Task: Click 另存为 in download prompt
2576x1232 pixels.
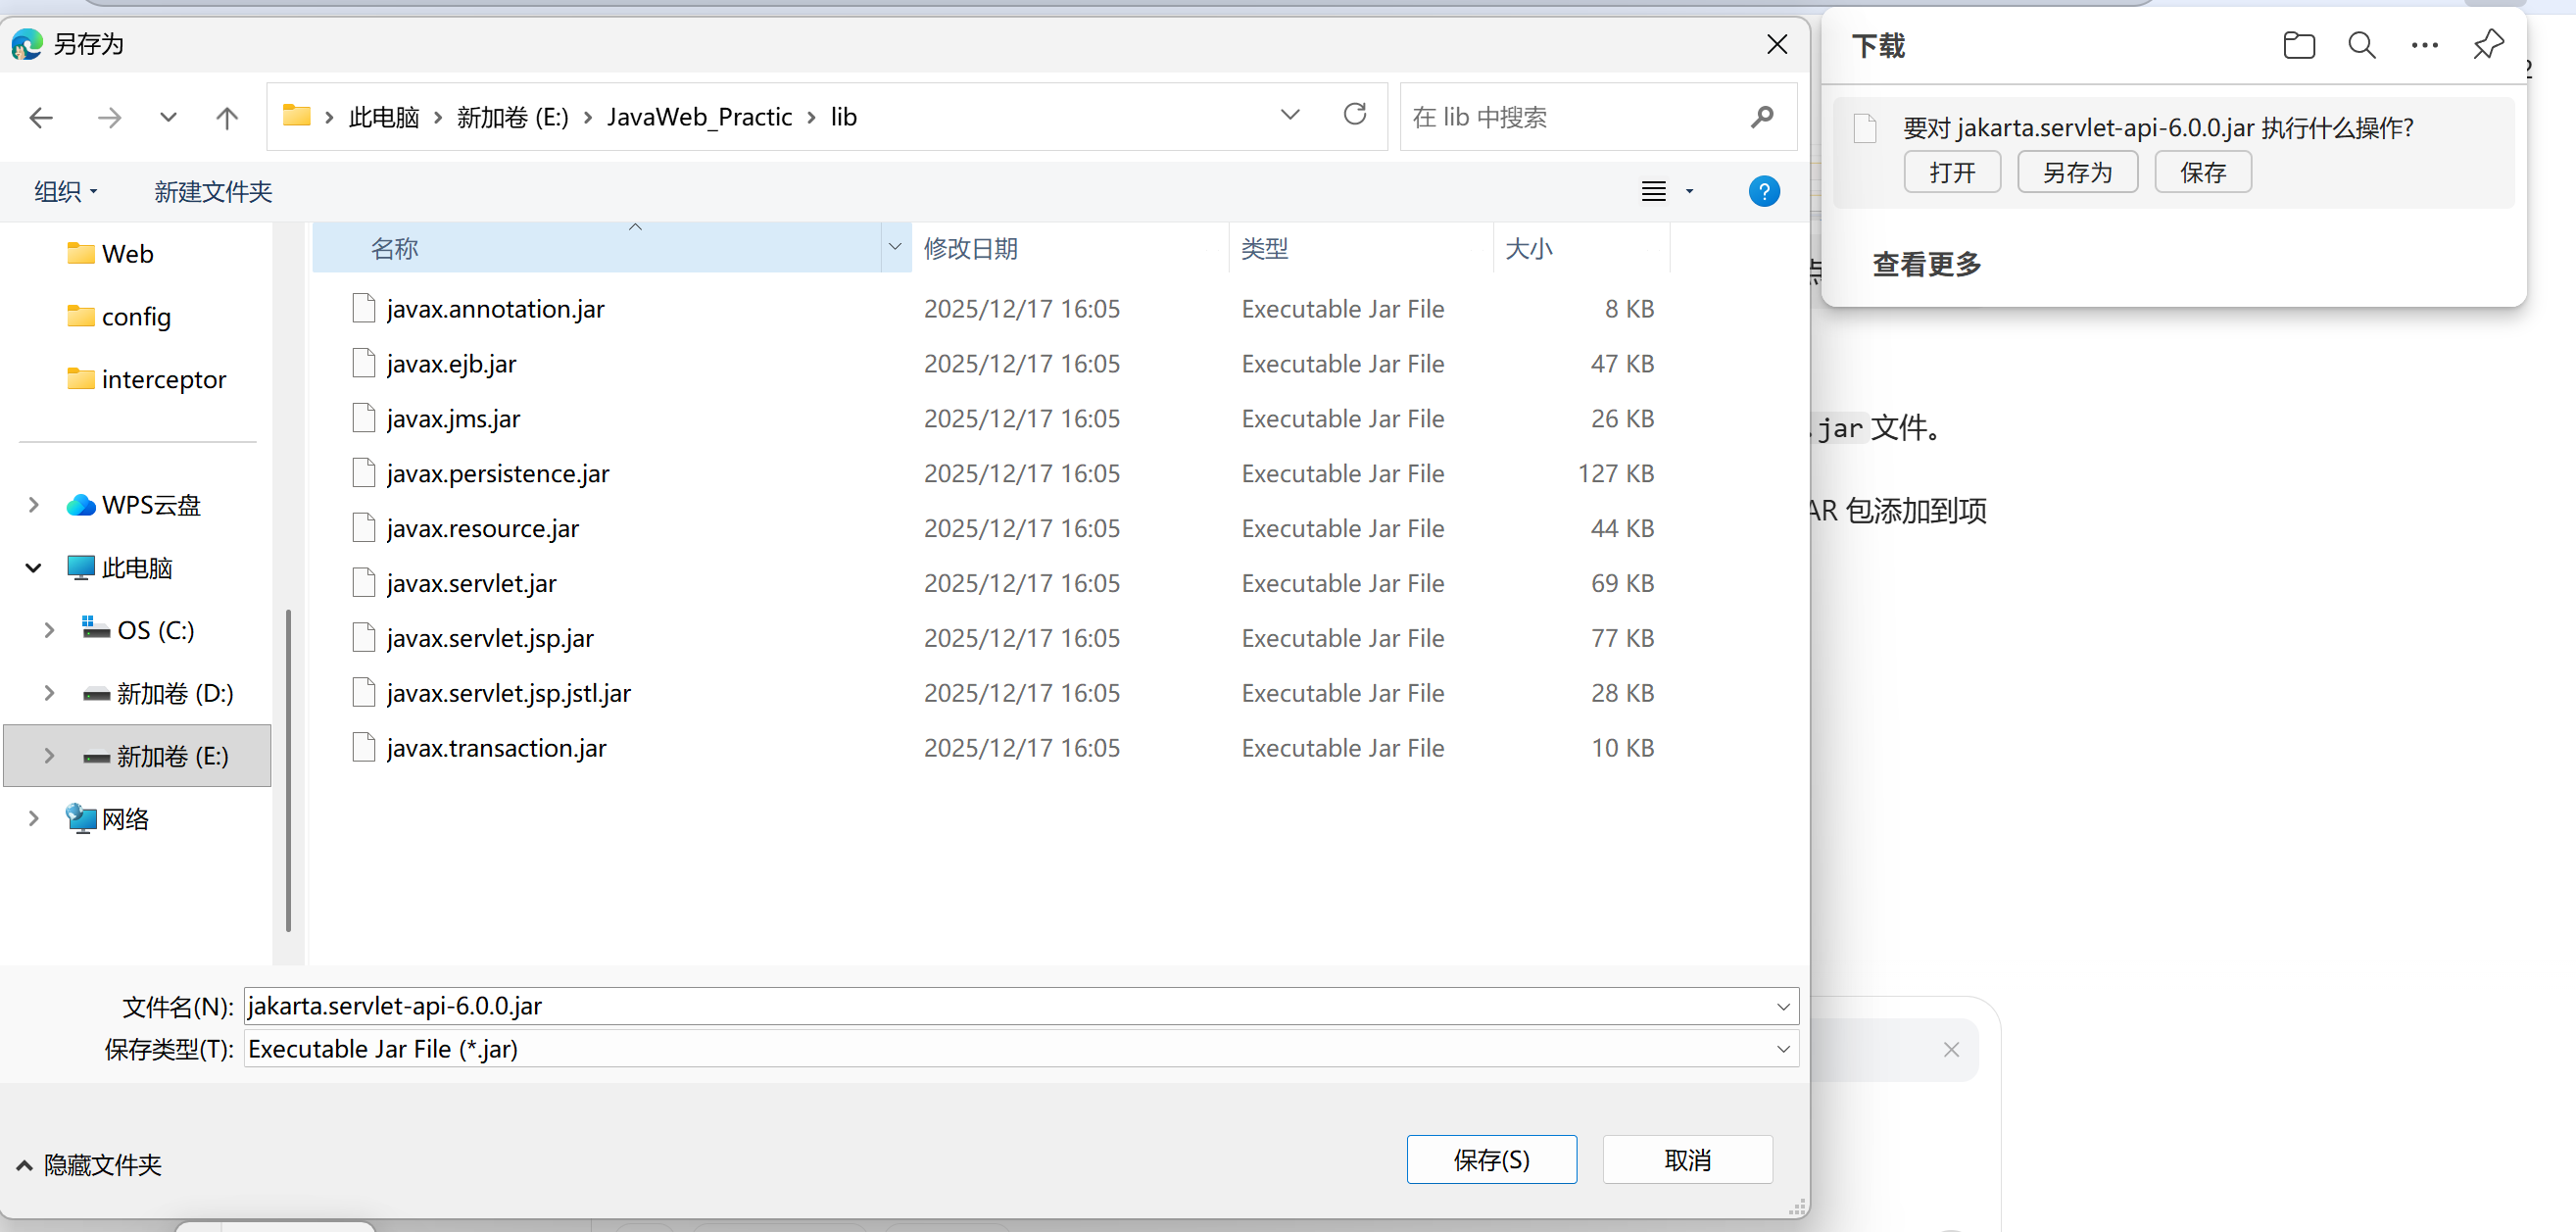Action: 2077,172
